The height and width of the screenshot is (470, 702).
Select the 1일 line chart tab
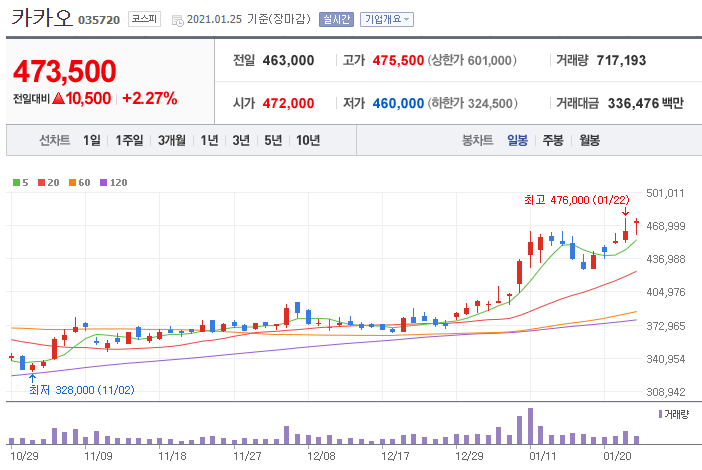coord(92,141)
